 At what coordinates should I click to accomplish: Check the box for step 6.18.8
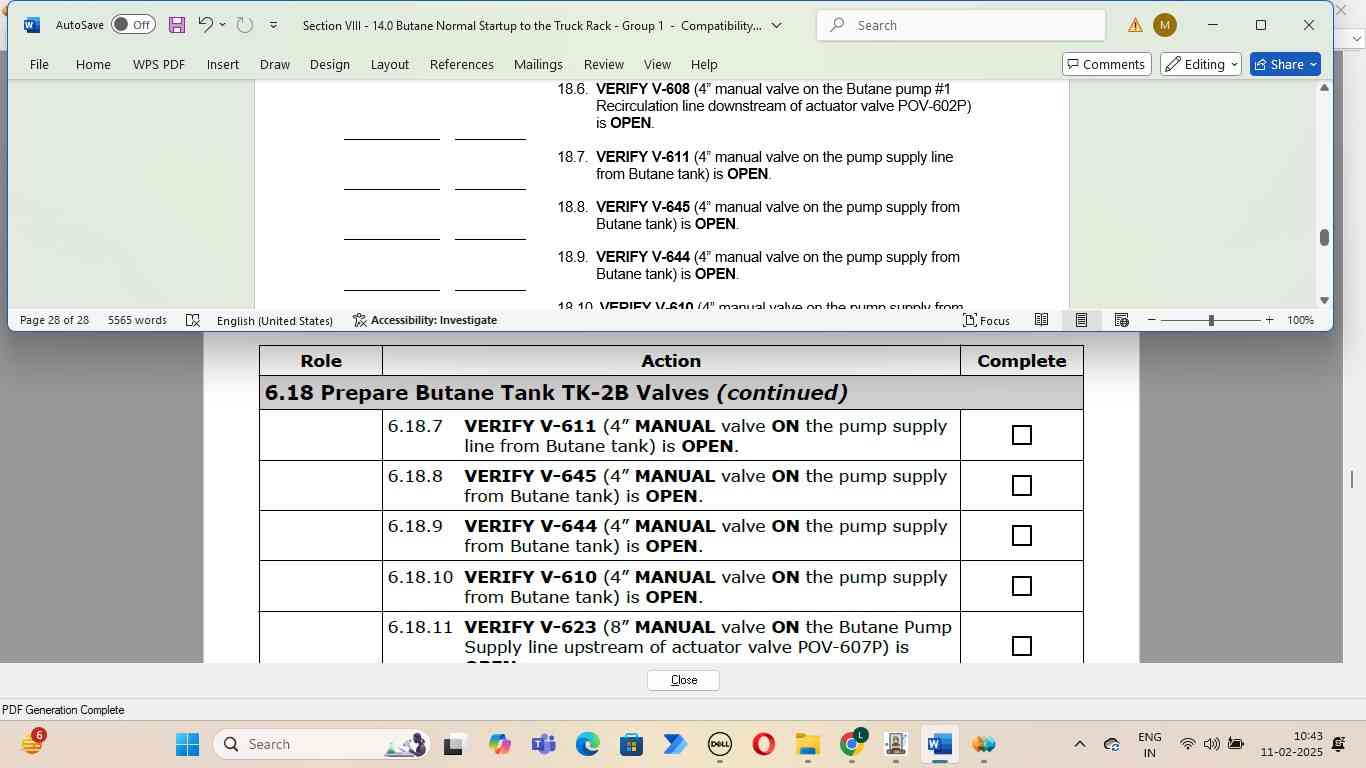pos(1021,485)
